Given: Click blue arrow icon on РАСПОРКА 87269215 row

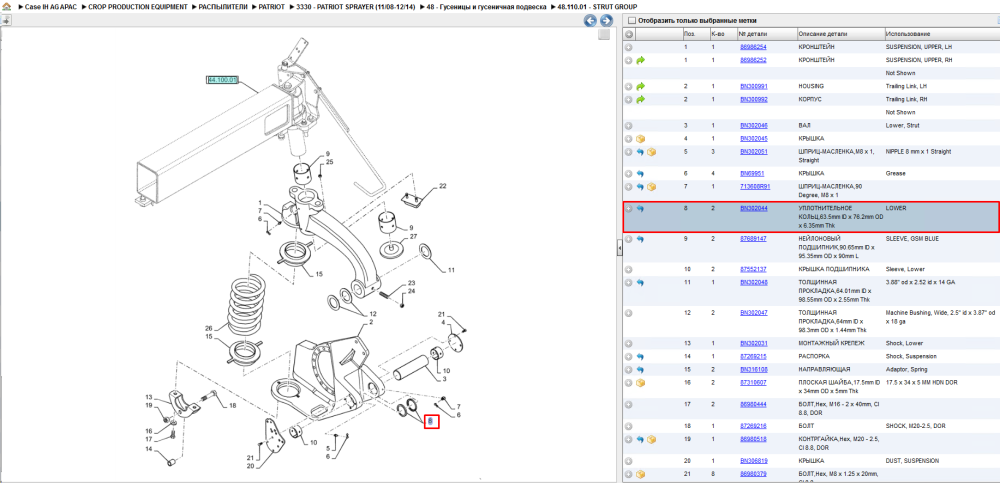Looking at the screenshot, I should click(641, 357).
